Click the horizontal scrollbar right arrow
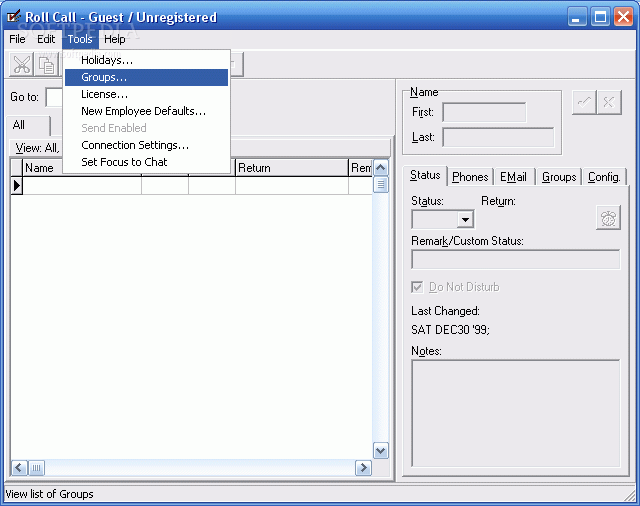This screenshot has height=506, width=640. (x=363, y=468)
